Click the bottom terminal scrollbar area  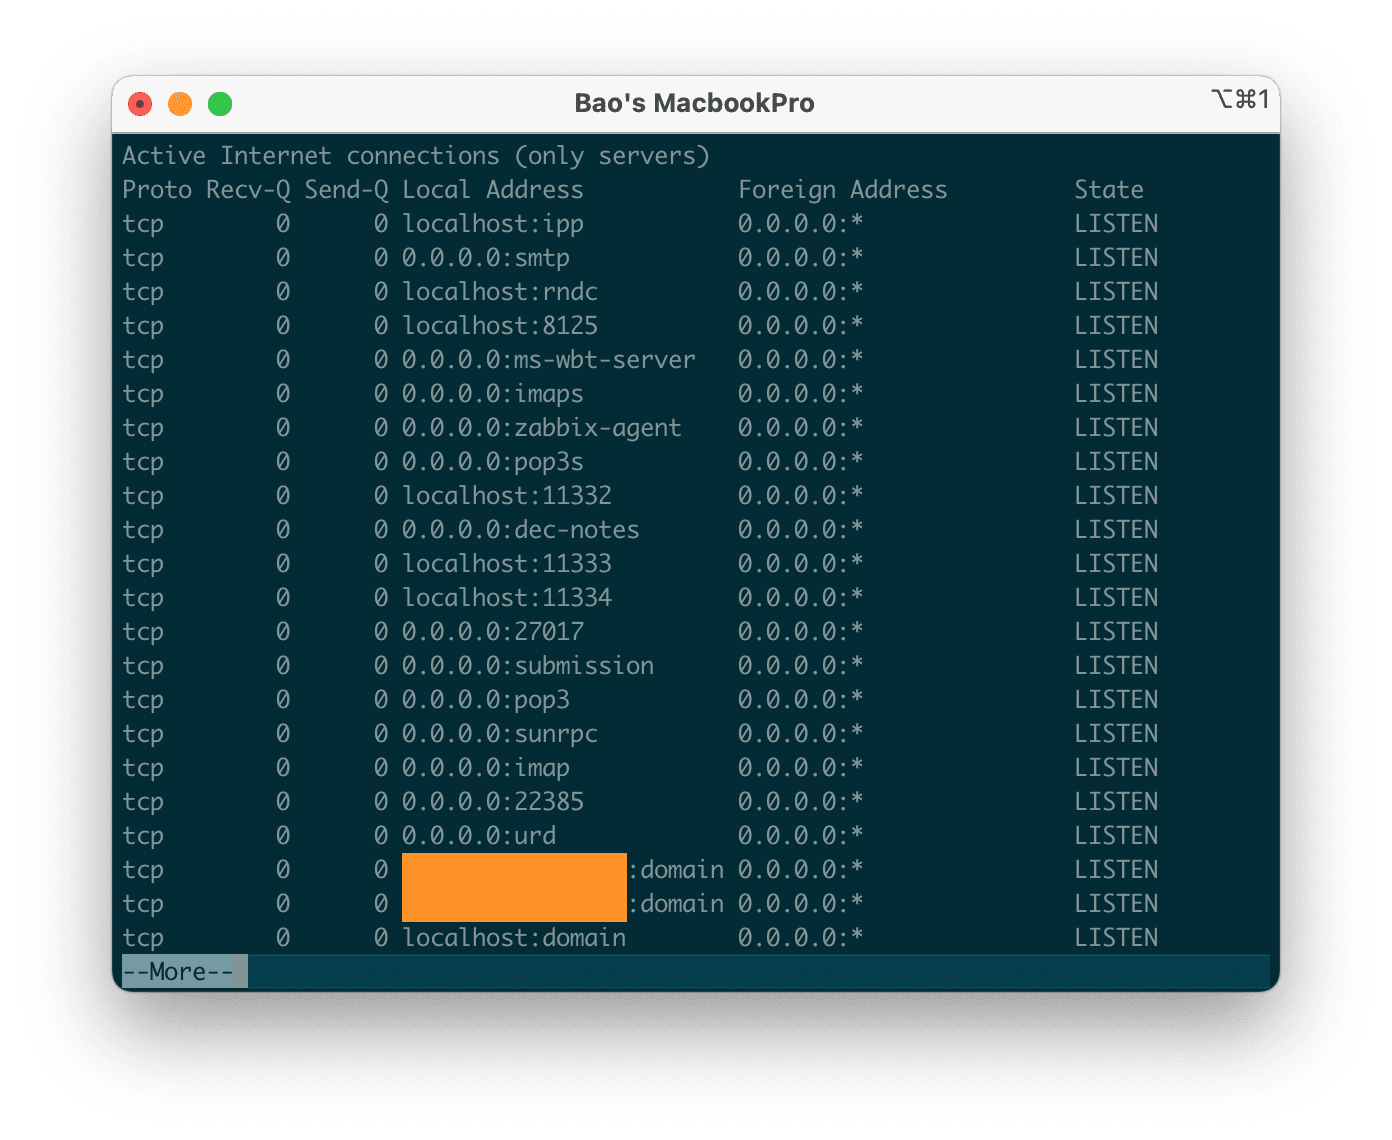coord(760,970)
